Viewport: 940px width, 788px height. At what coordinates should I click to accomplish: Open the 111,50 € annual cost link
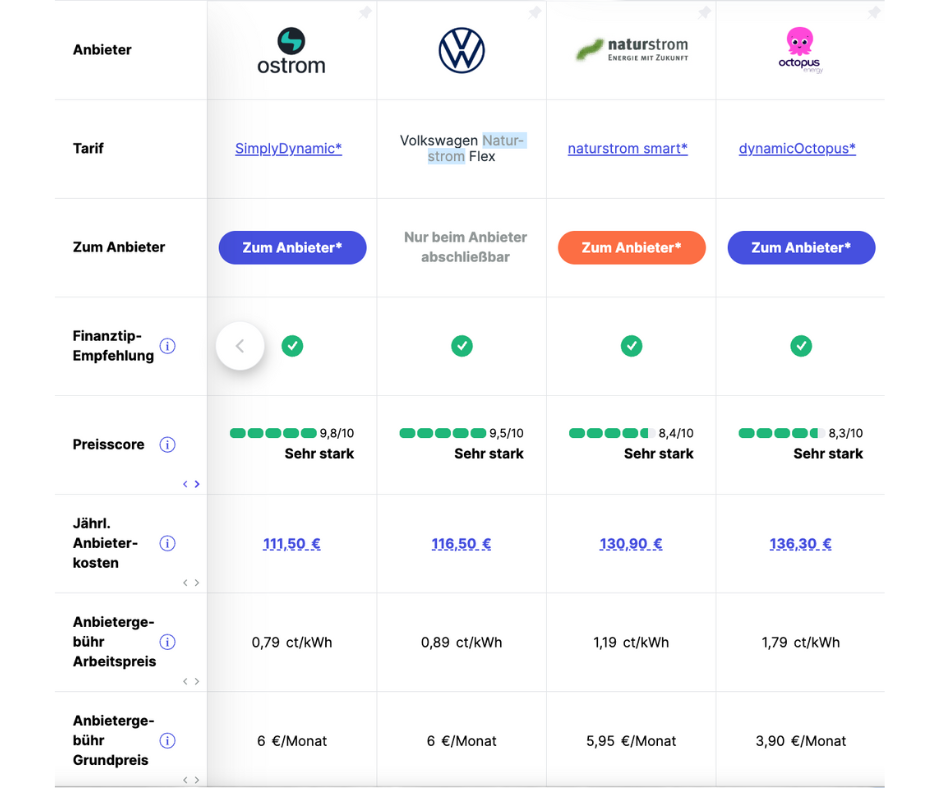click(292, 544)
